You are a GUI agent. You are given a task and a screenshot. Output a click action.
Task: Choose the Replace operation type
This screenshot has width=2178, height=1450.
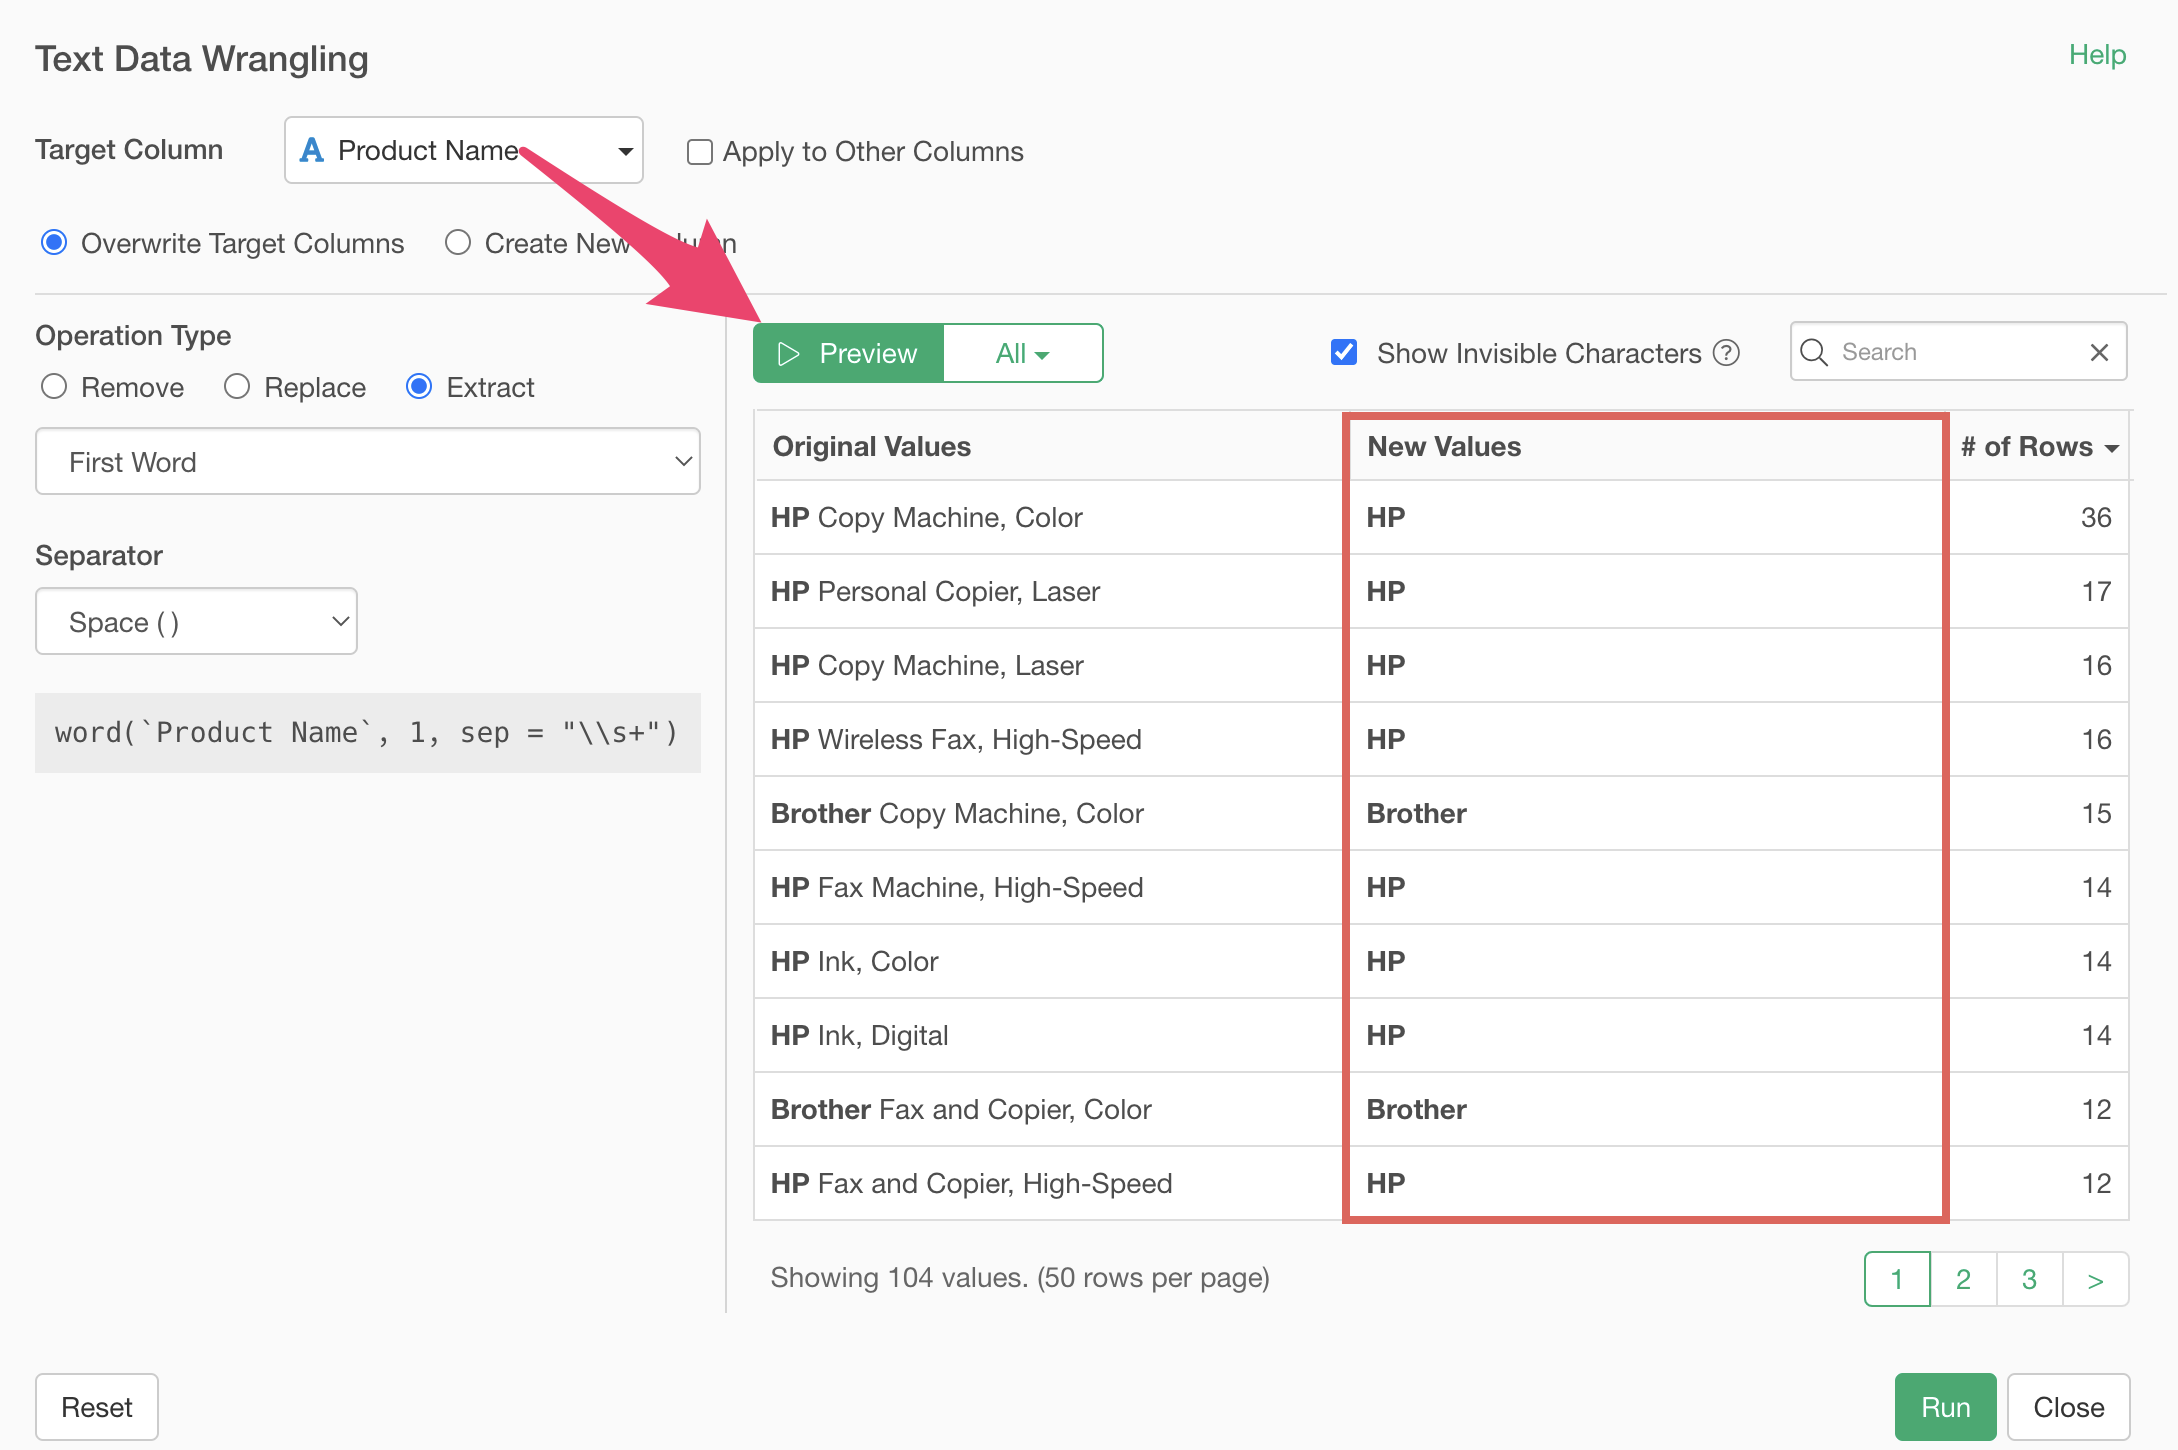[237, 387]
